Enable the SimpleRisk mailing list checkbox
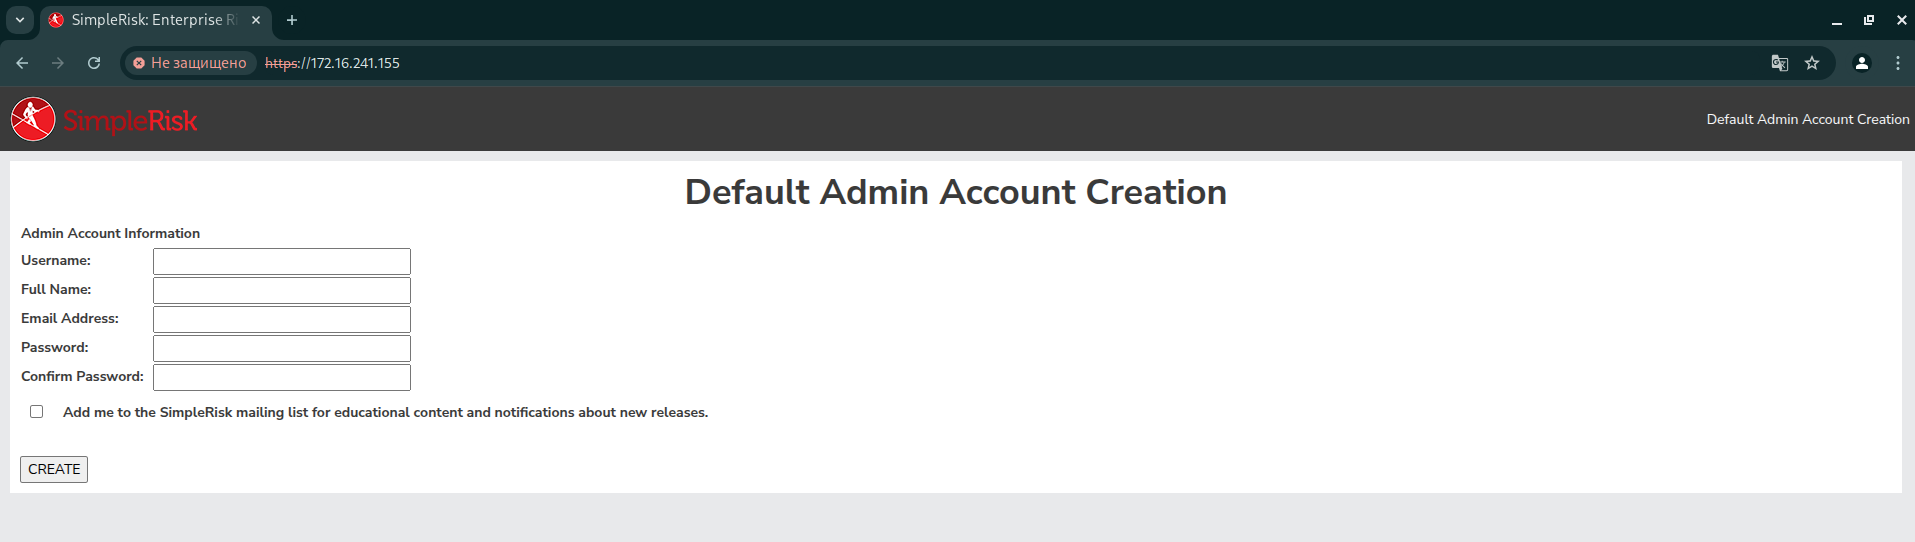 37,411
